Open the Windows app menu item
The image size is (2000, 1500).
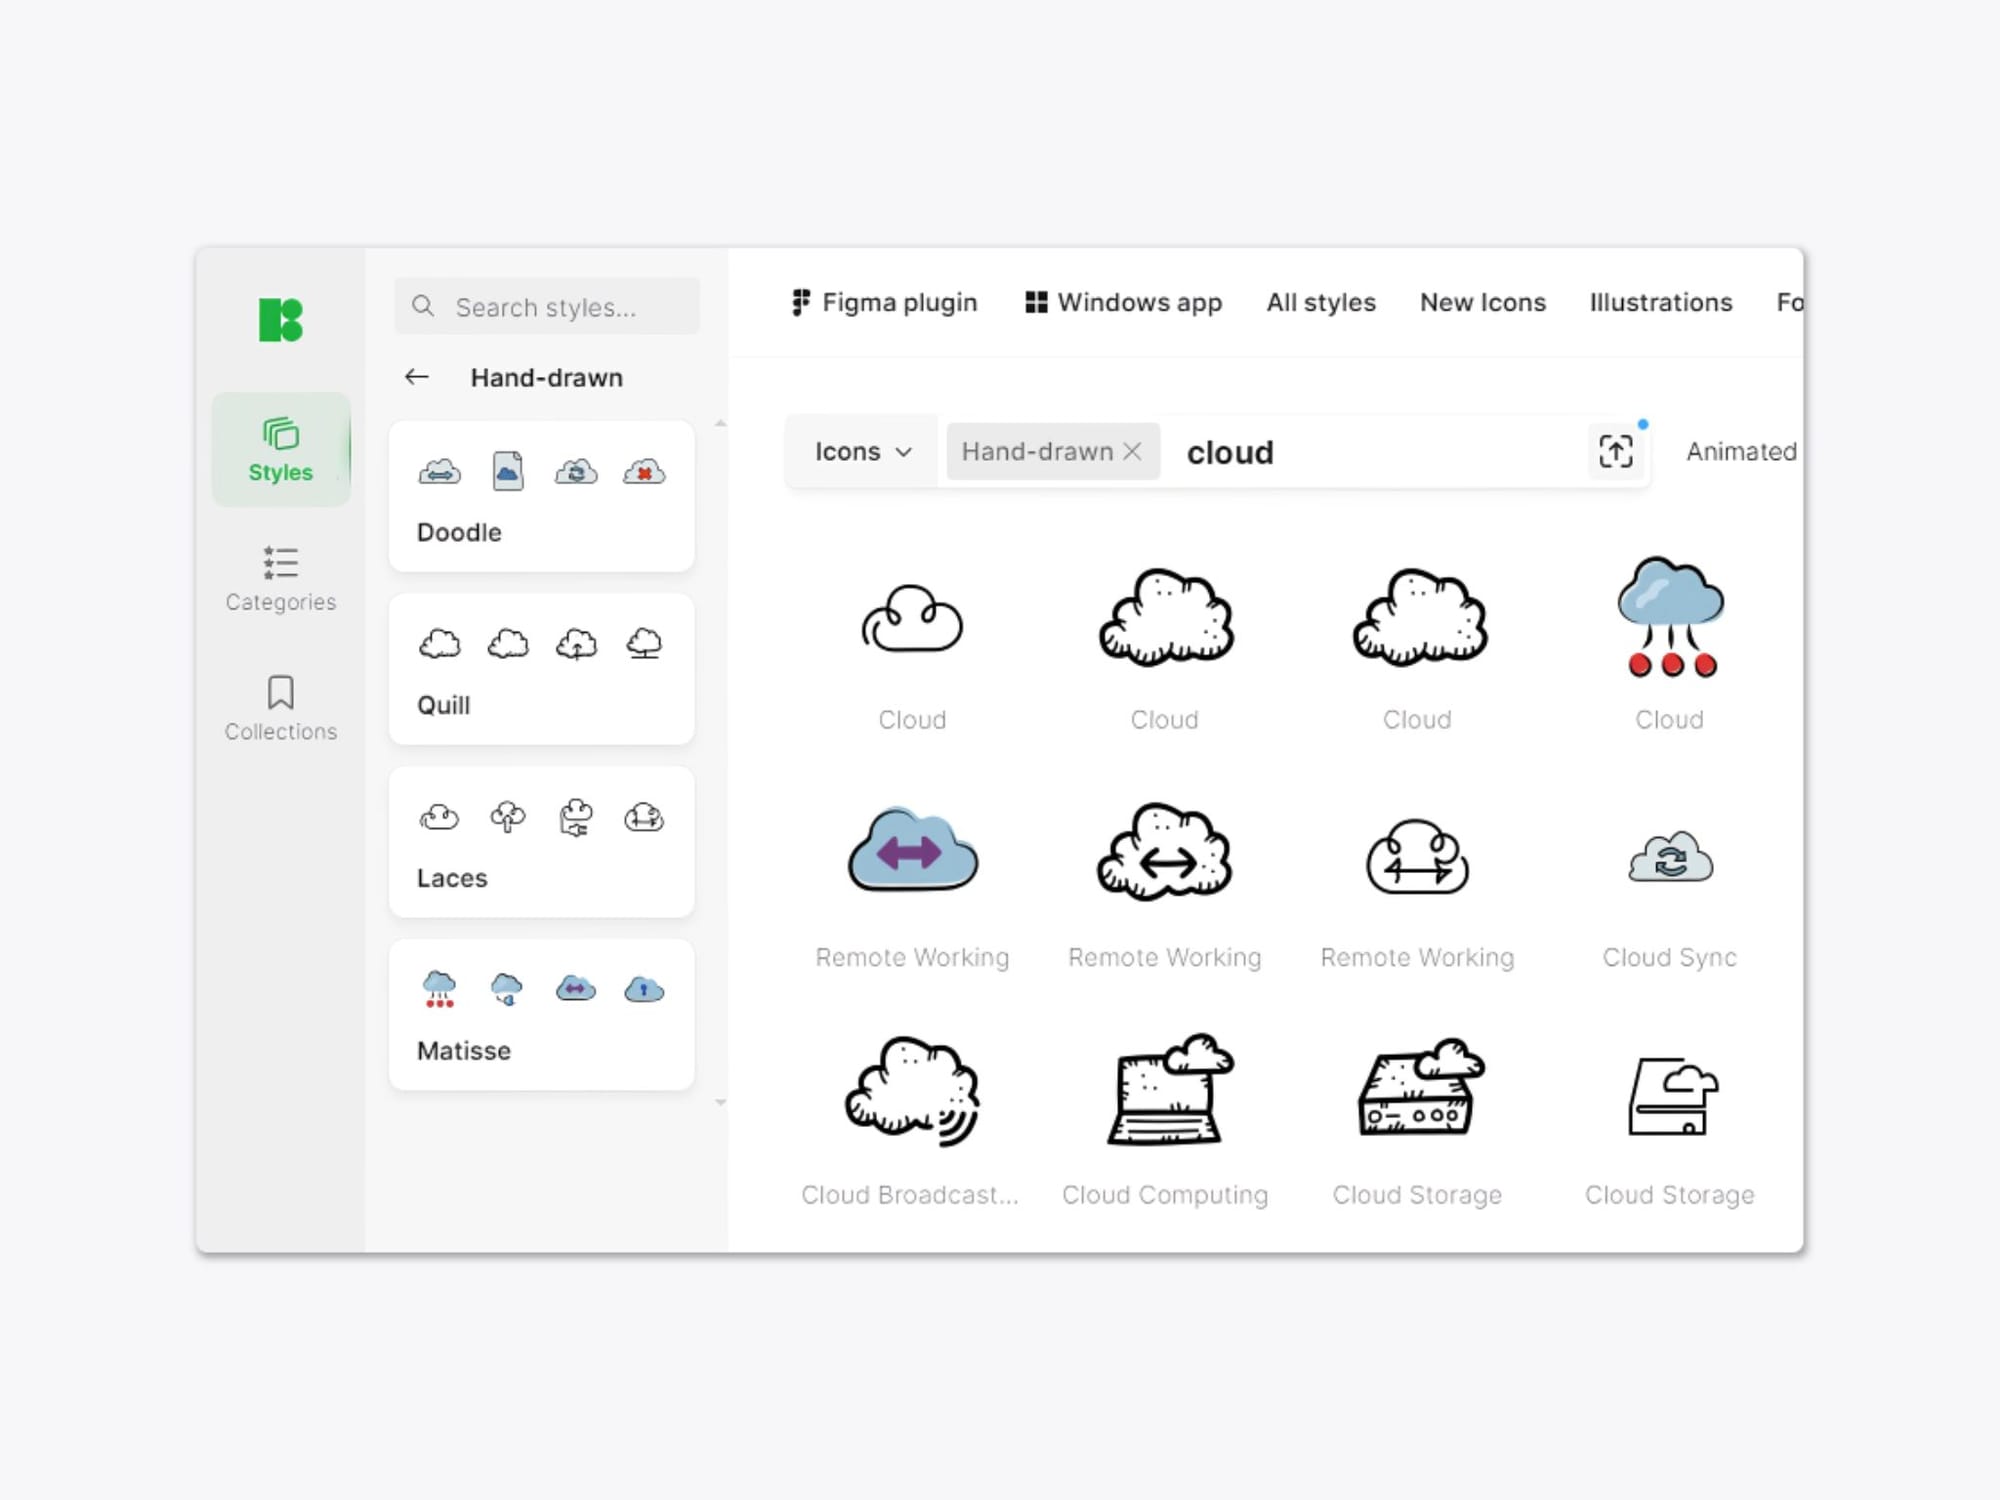tap(1123, 302)
